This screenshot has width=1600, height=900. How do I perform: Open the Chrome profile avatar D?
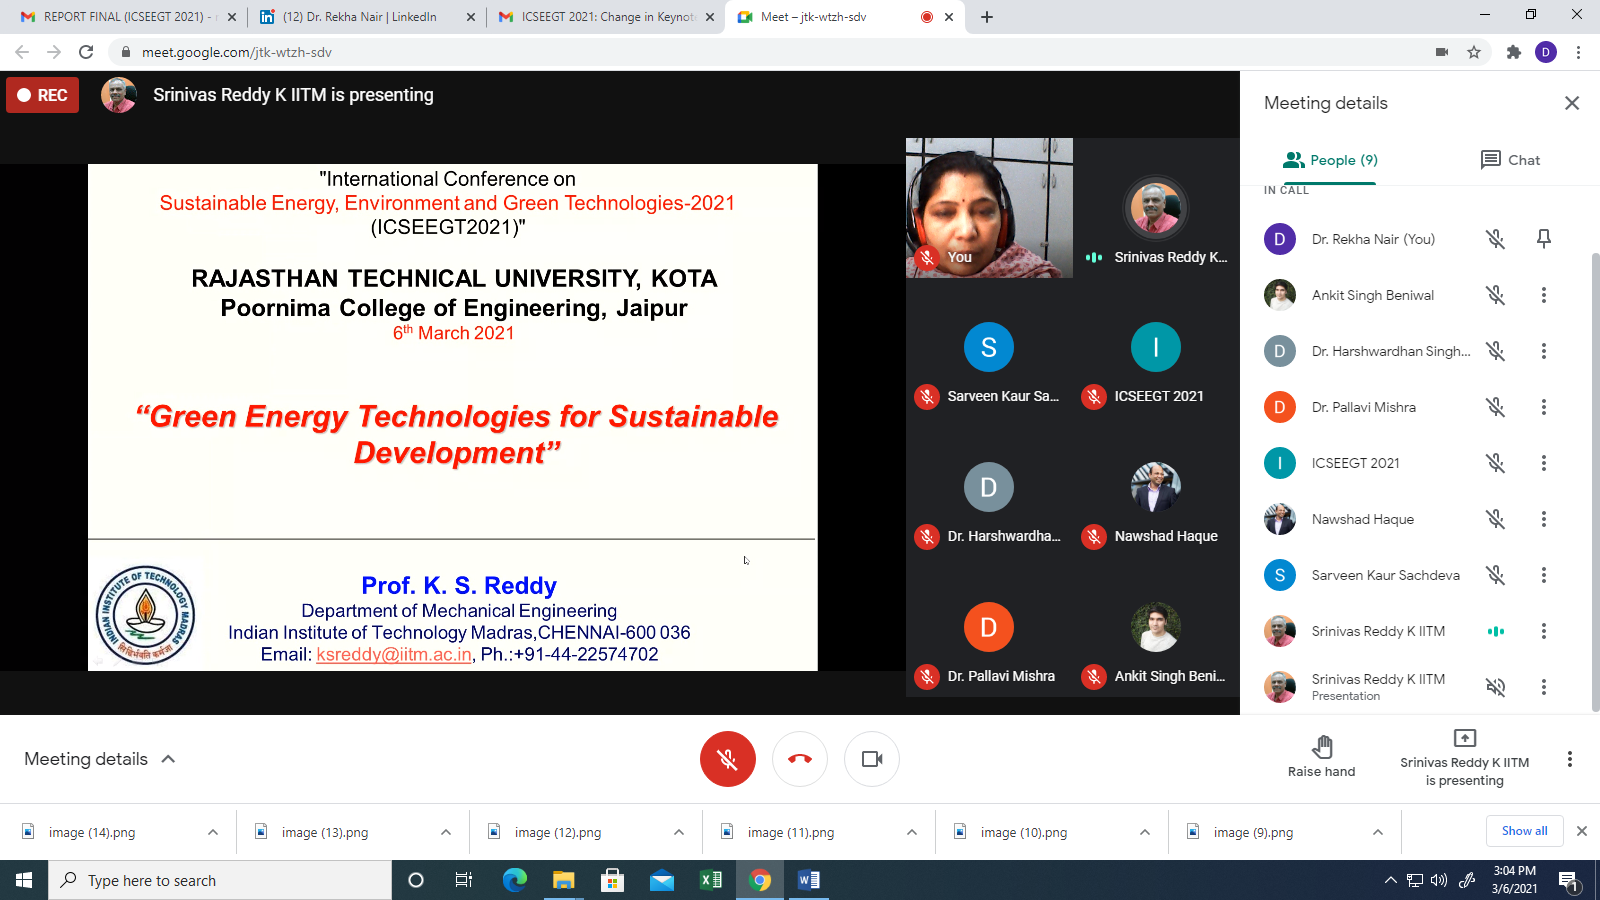[x=1545, y=52]
